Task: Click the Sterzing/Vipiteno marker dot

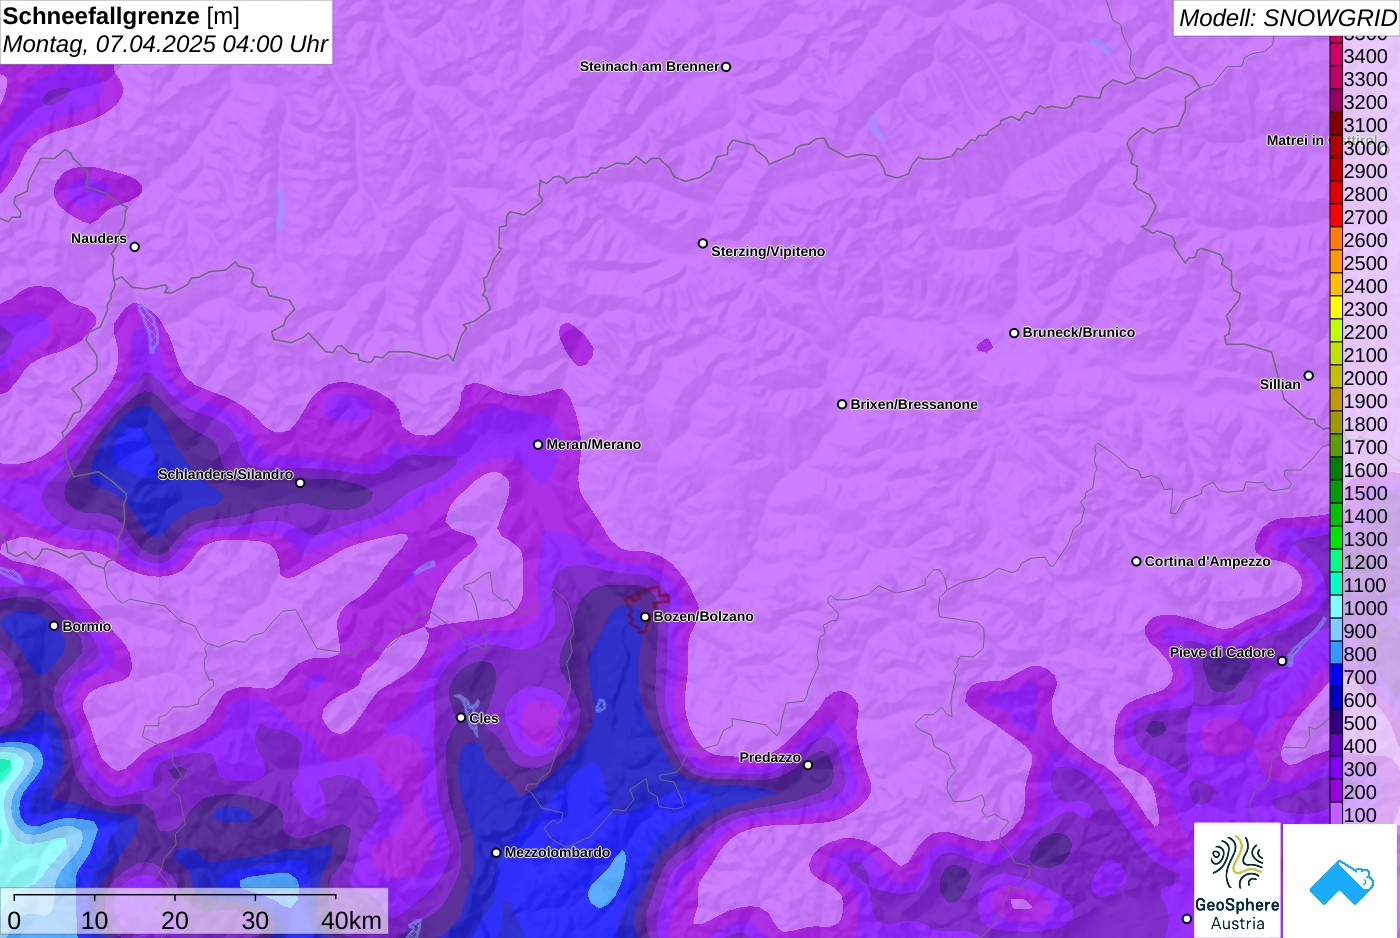Action: pyautogui.click(x=703, y=243)
